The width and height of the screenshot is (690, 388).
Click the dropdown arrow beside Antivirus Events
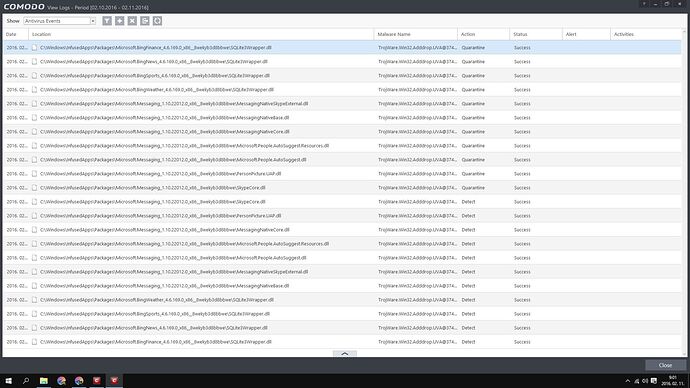tap(92, 21)
